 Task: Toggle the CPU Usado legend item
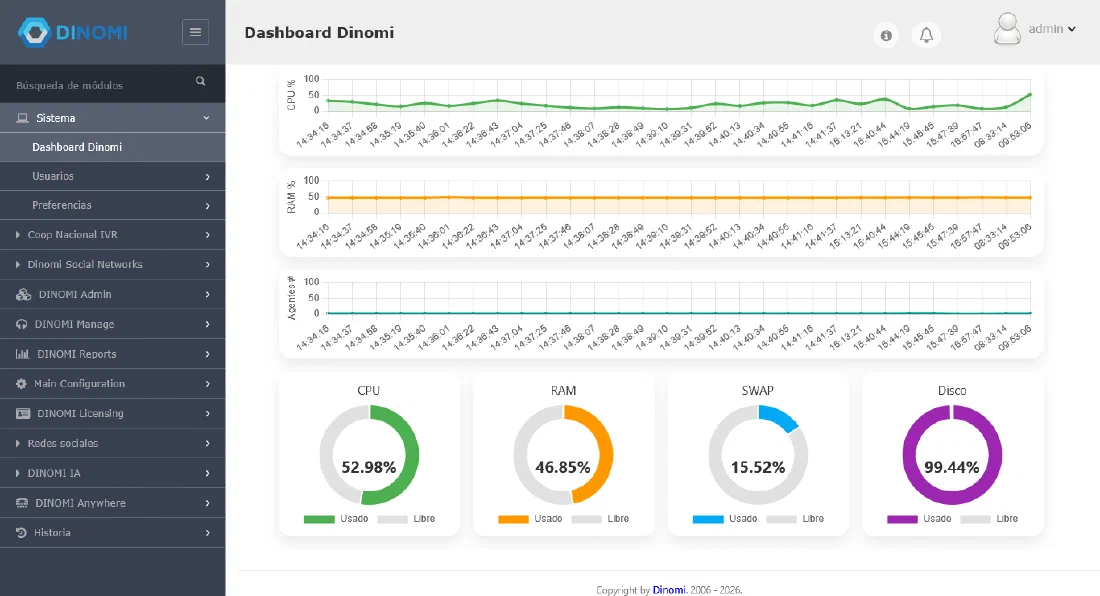[336, 519]
